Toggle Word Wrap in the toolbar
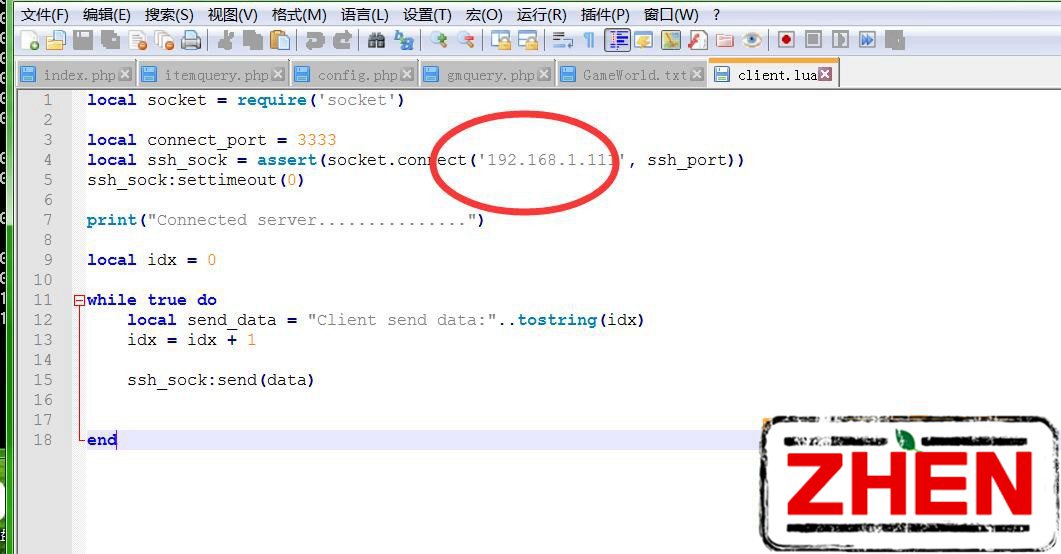This screenshot has height=554, width=1061. point(563,40)
